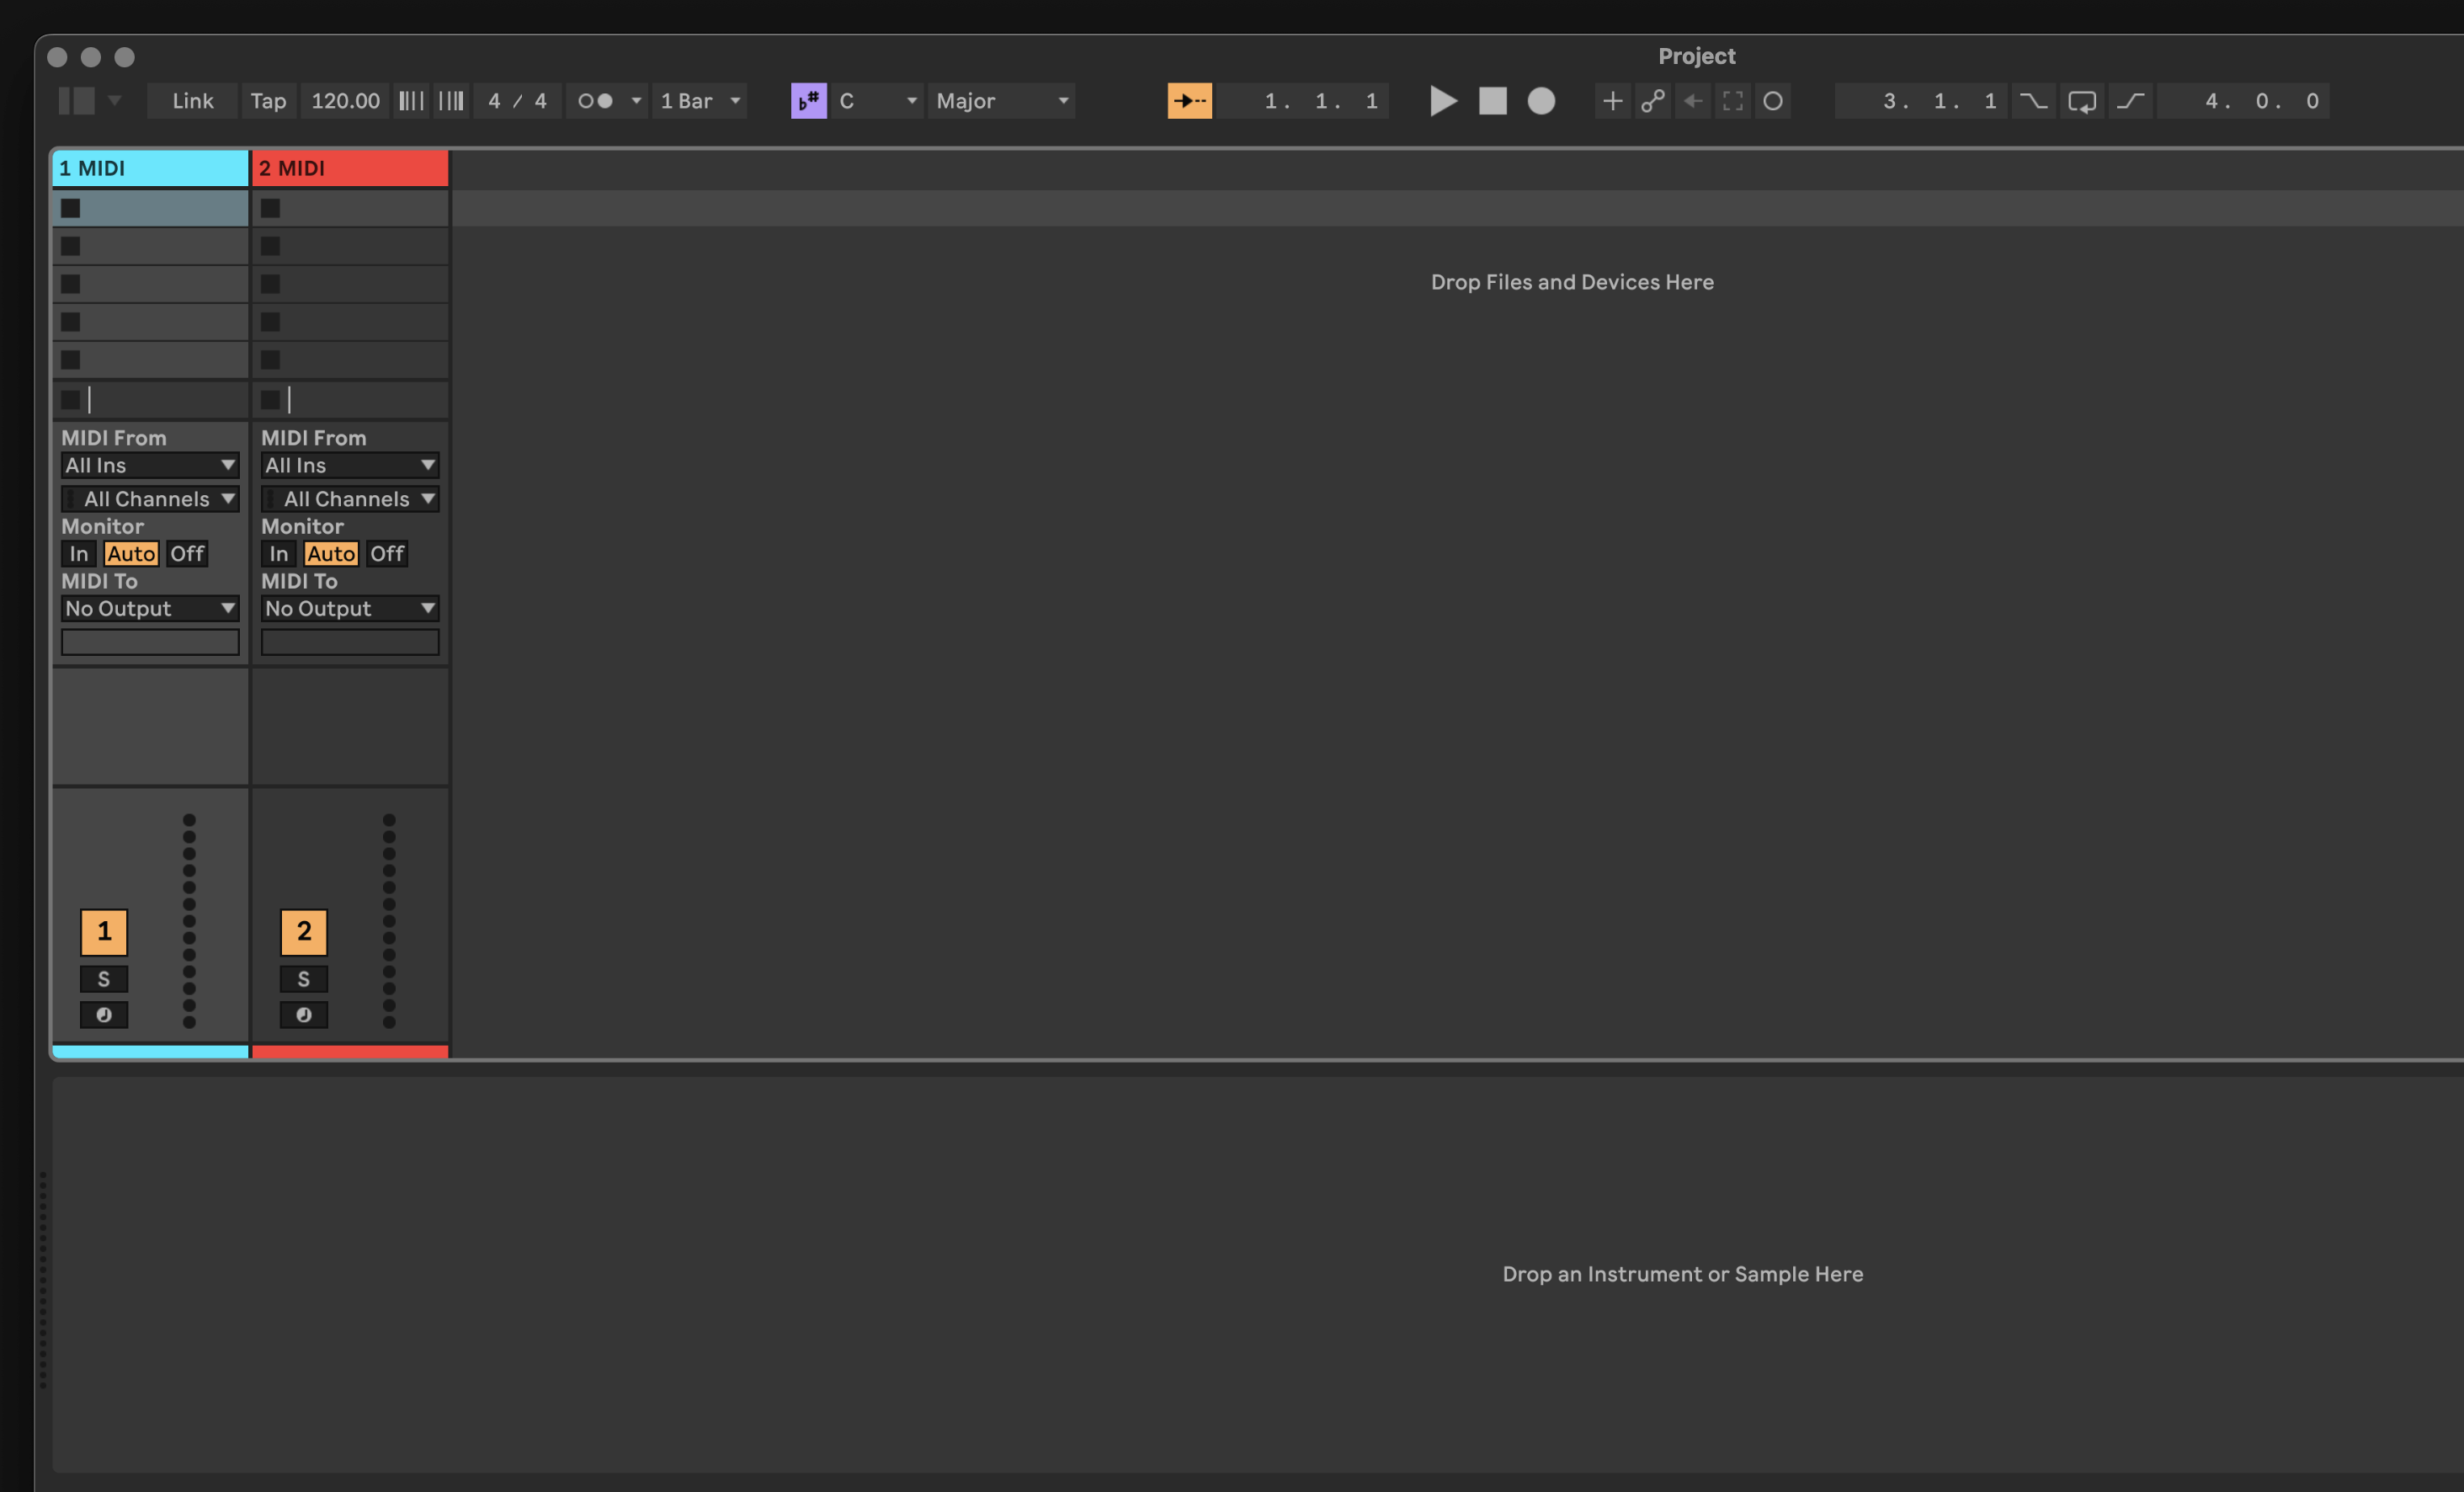Viewport: 2464px width, 1492px height.
Task: Open MIDI To No Output dropdown on track 1
Action: [150, 608]
